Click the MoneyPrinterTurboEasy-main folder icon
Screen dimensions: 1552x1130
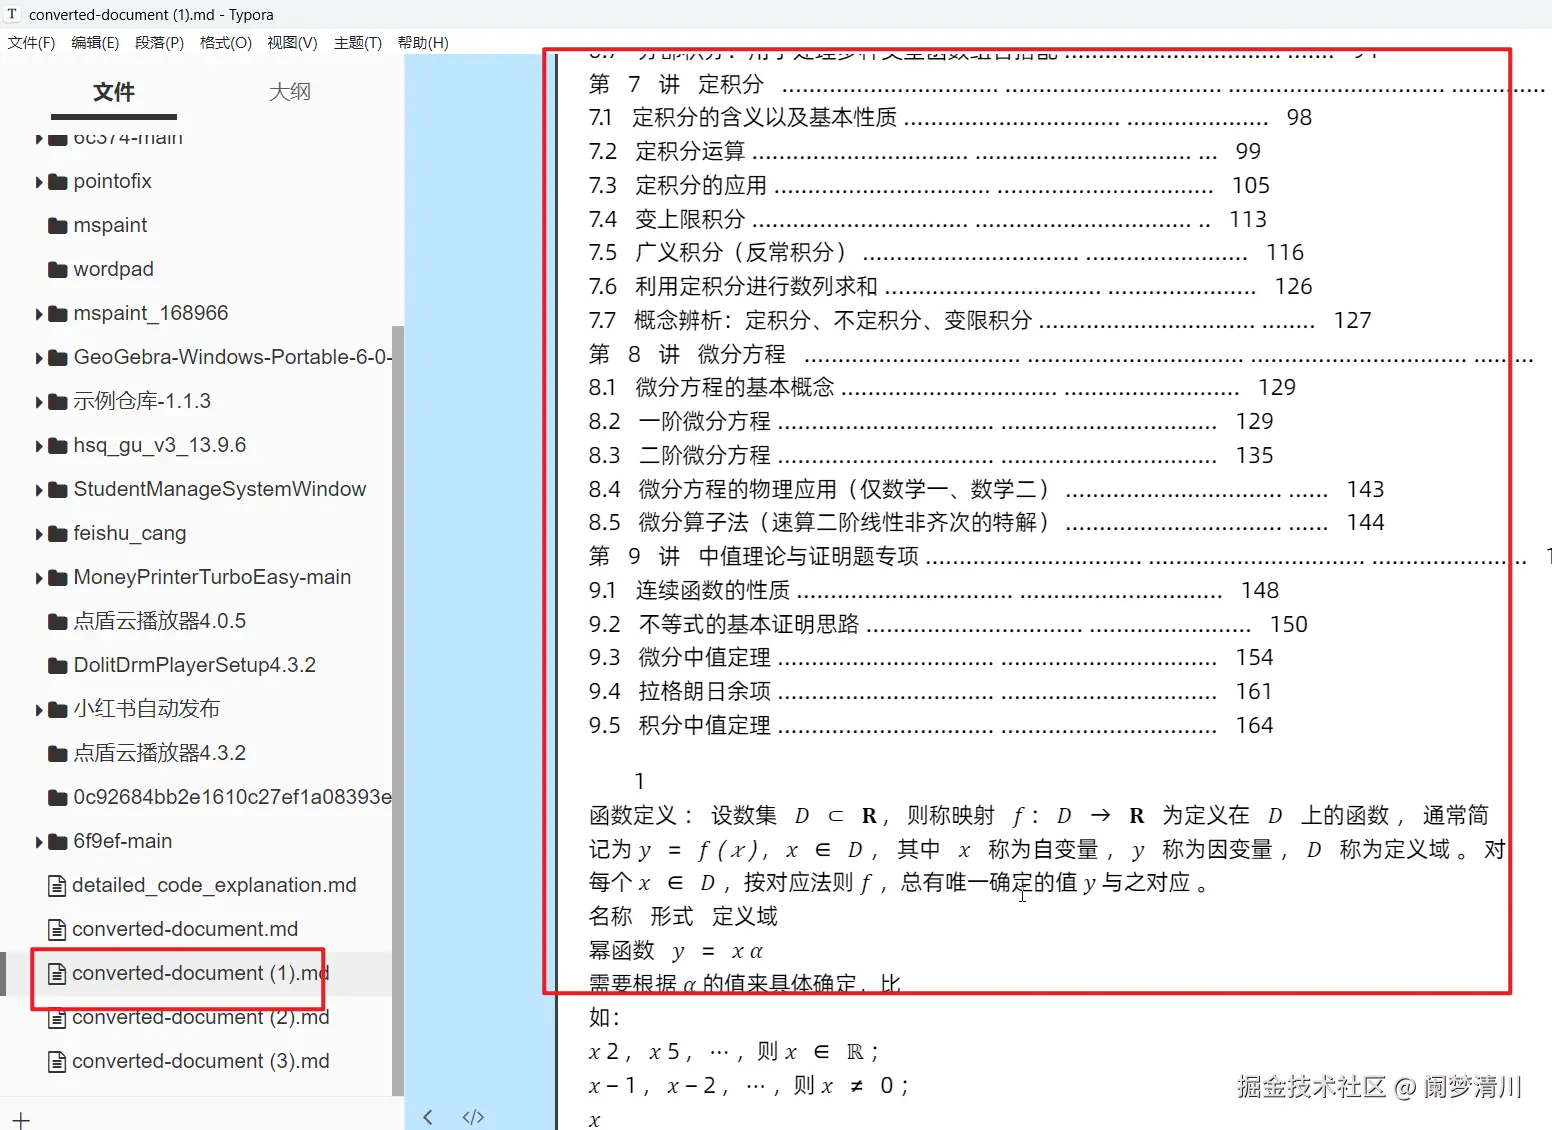(58, 578)
